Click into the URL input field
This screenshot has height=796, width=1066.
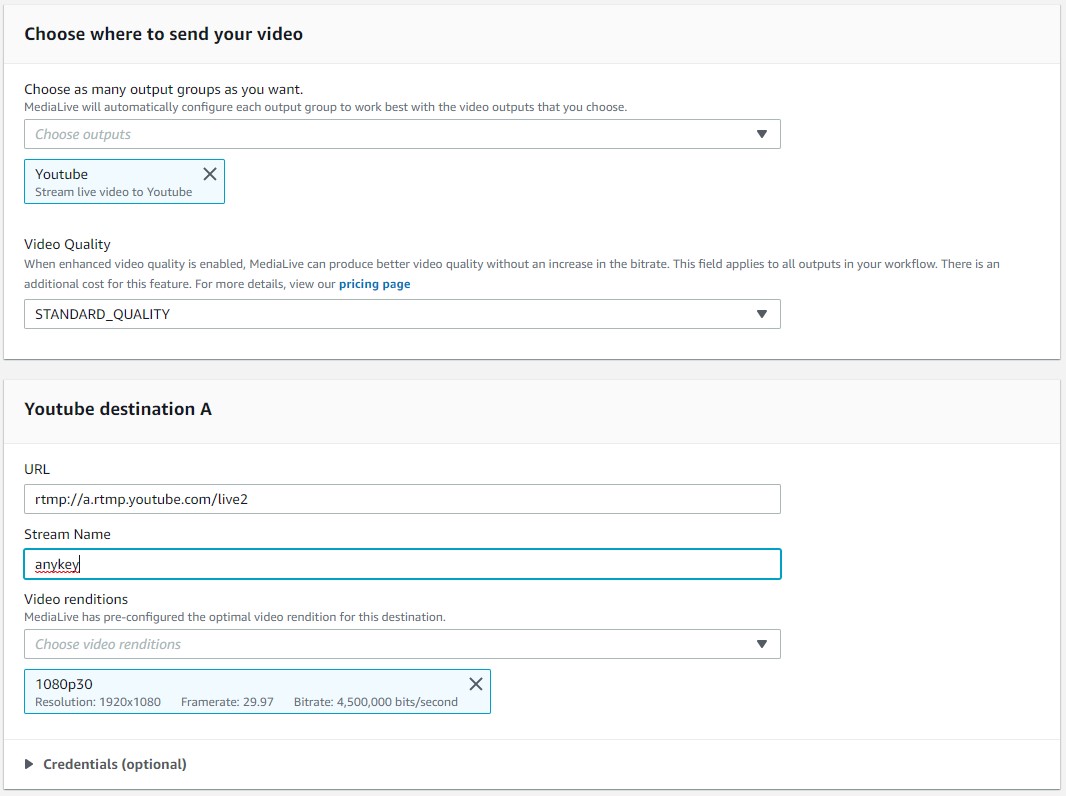pyautogui.click(x=402, y=499)
